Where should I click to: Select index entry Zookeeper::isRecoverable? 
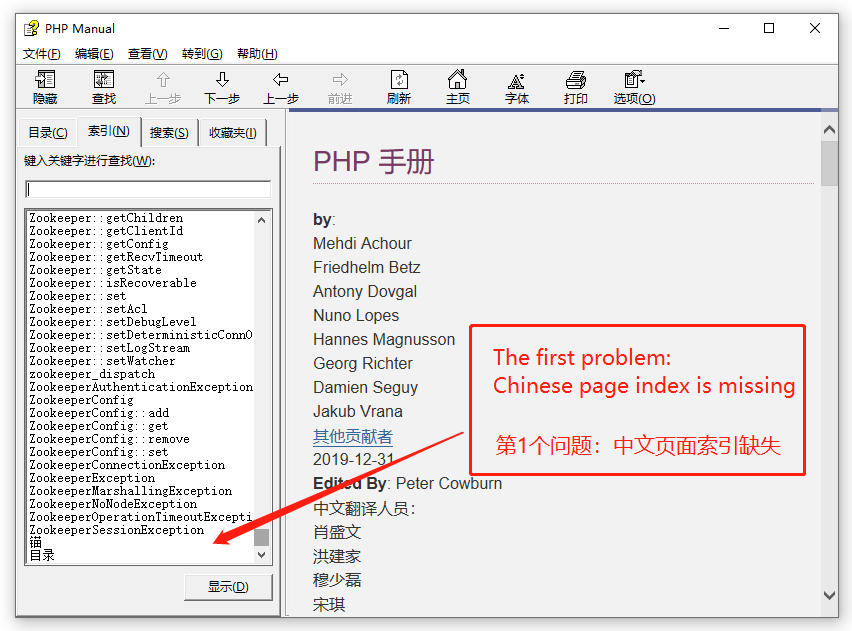coord(112,283)
